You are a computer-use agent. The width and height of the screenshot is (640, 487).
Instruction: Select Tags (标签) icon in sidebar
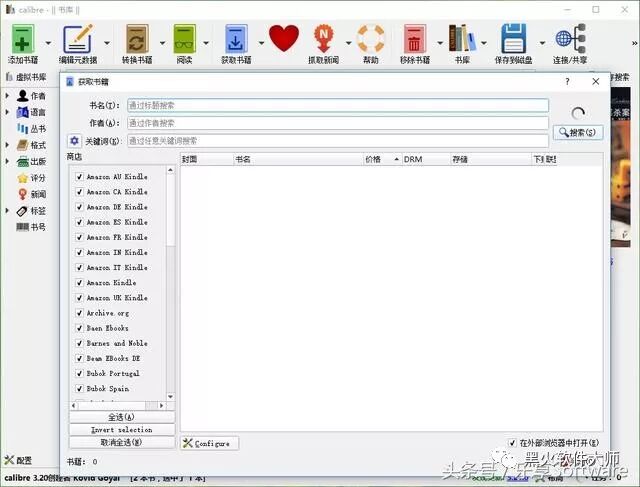pos(22,211)
